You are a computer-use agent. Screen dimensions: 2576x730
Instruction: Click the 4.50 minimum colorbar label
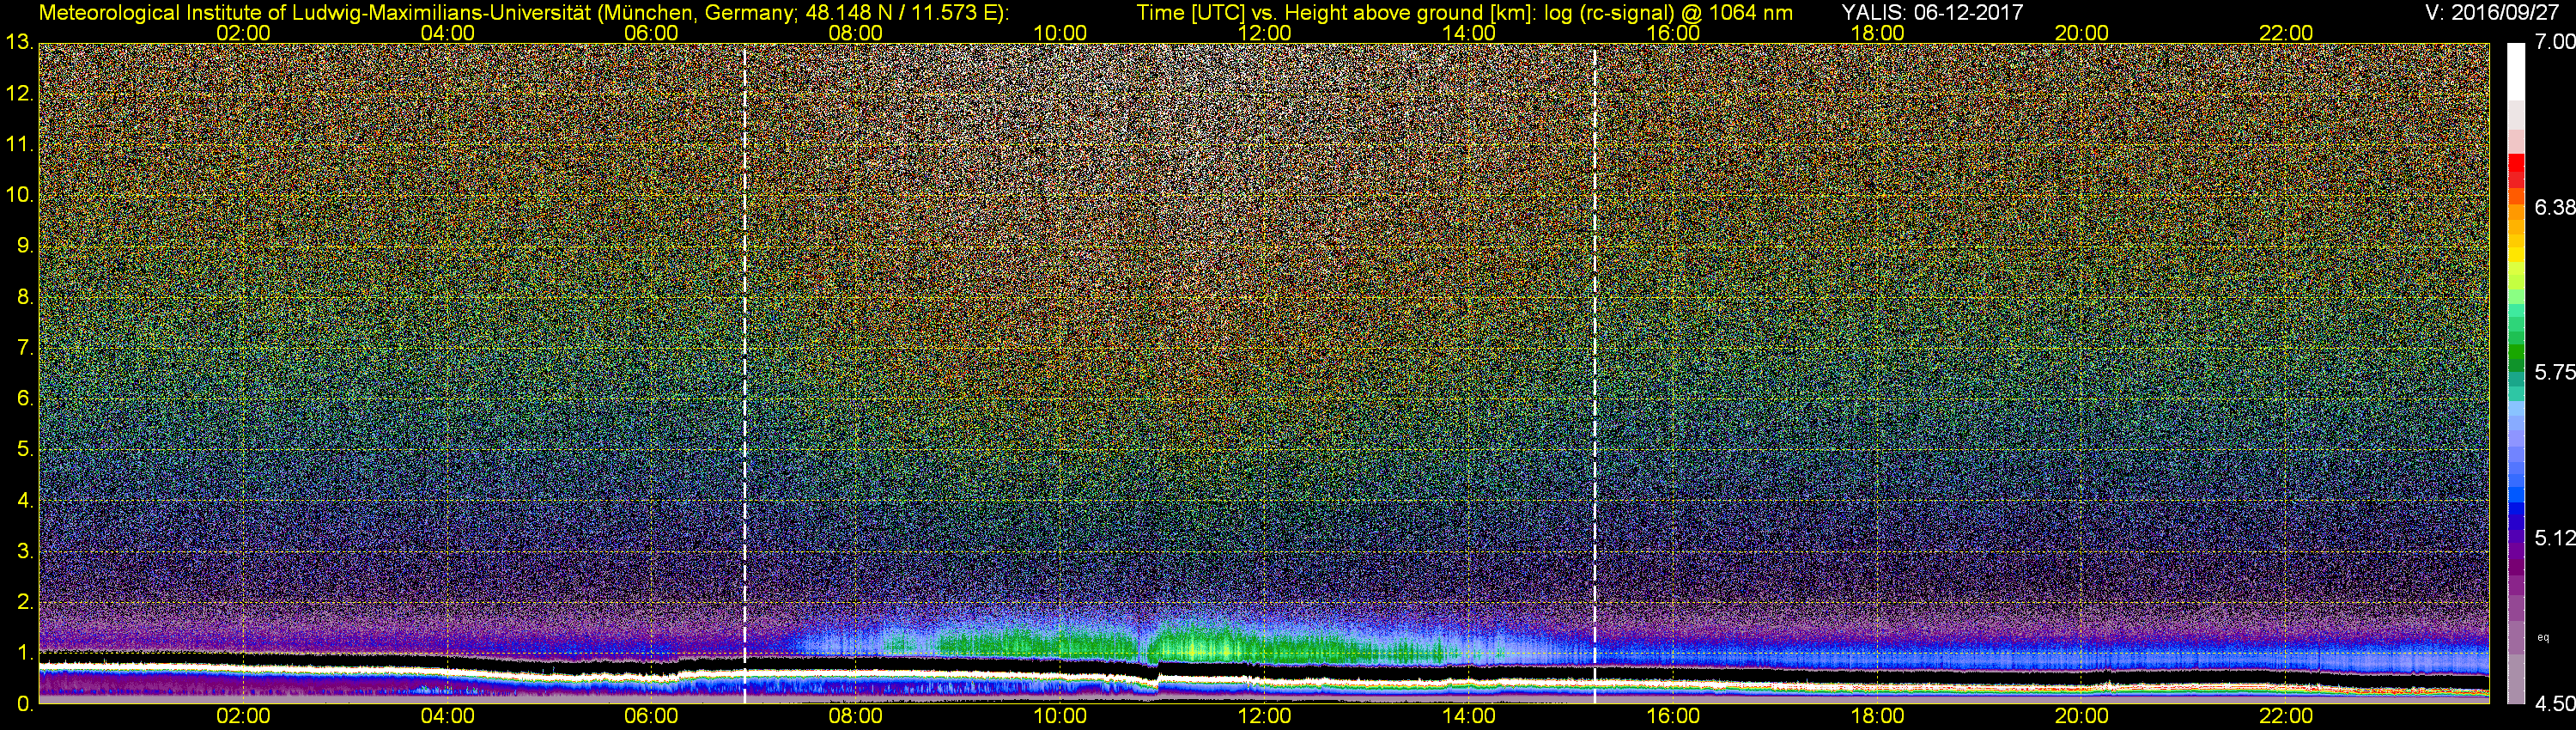click(2554, 704)
